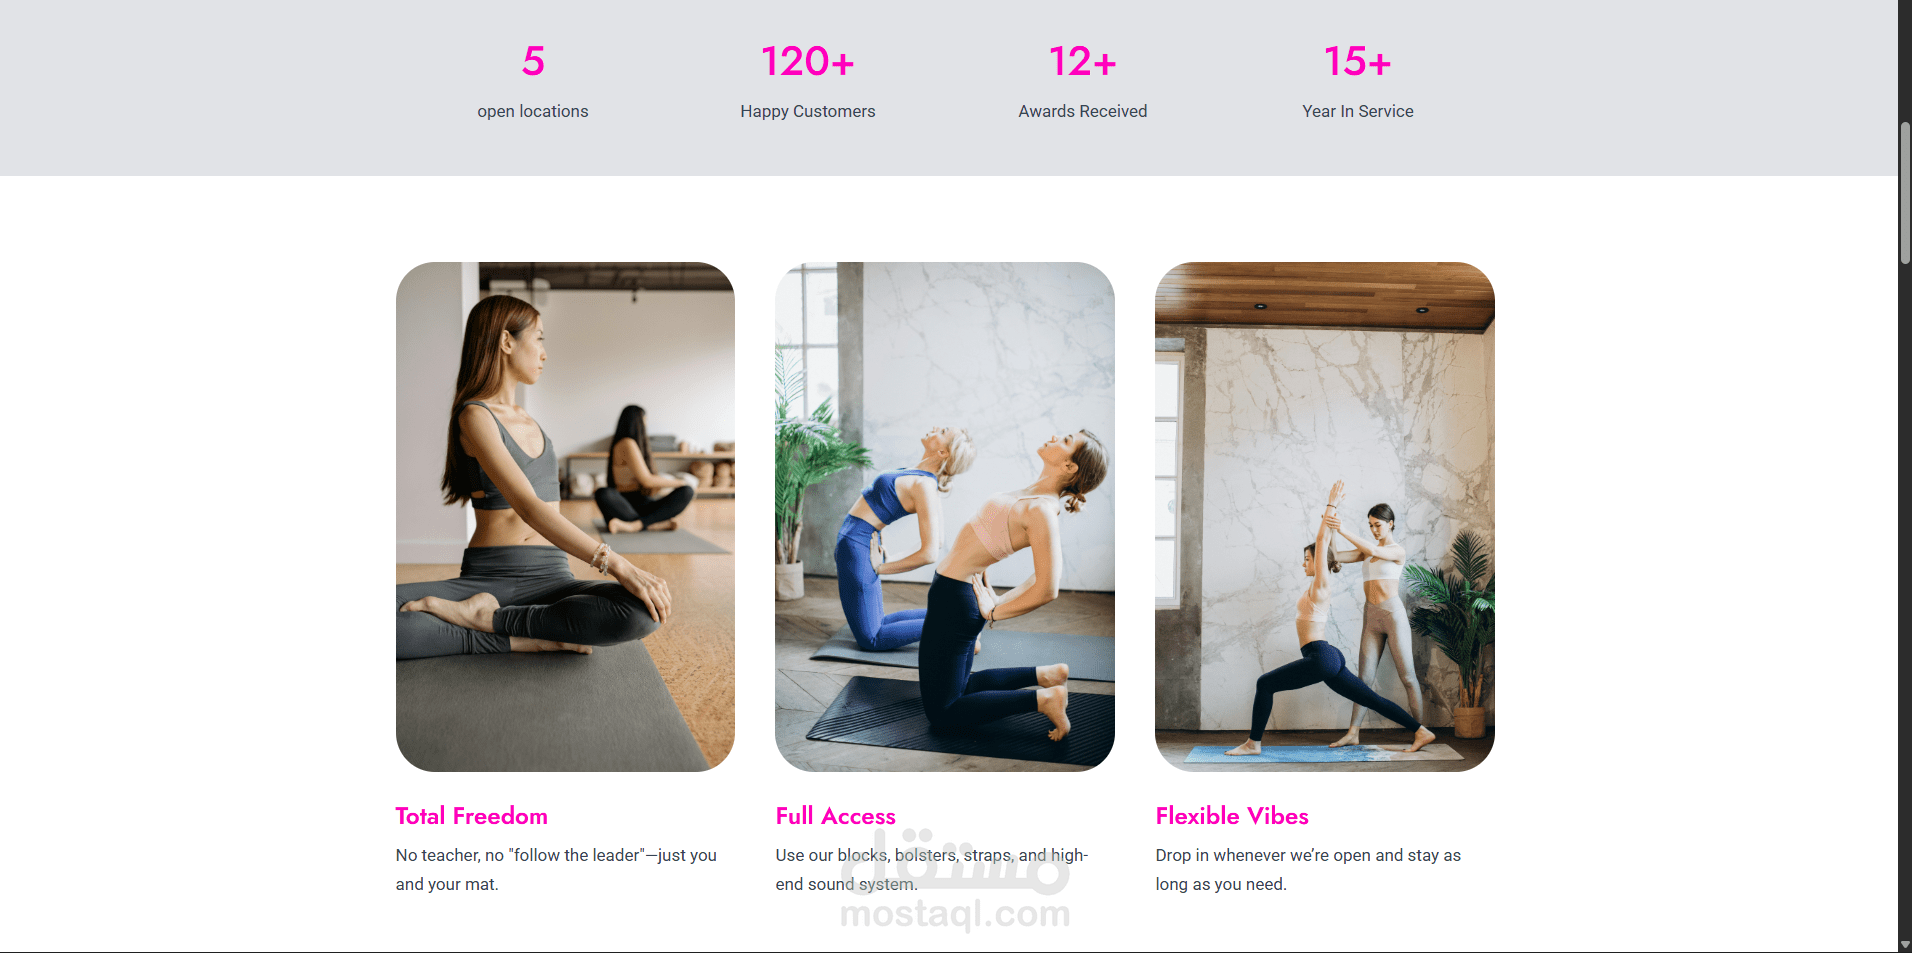The image size is (1912, 953).
Task: Click the scrollbar down arrow
Action: (1905, 945)
